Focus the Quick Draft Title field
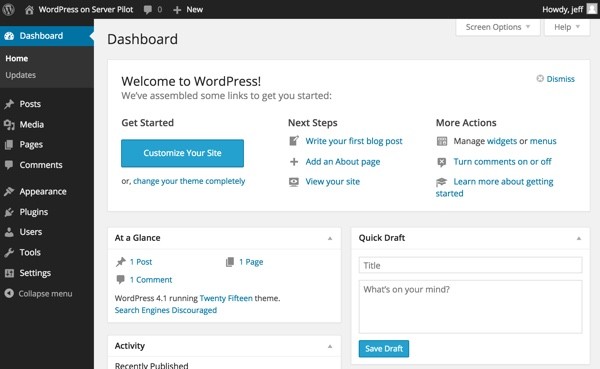The height and width of the screenshot is (369, 600). [470, 265]
